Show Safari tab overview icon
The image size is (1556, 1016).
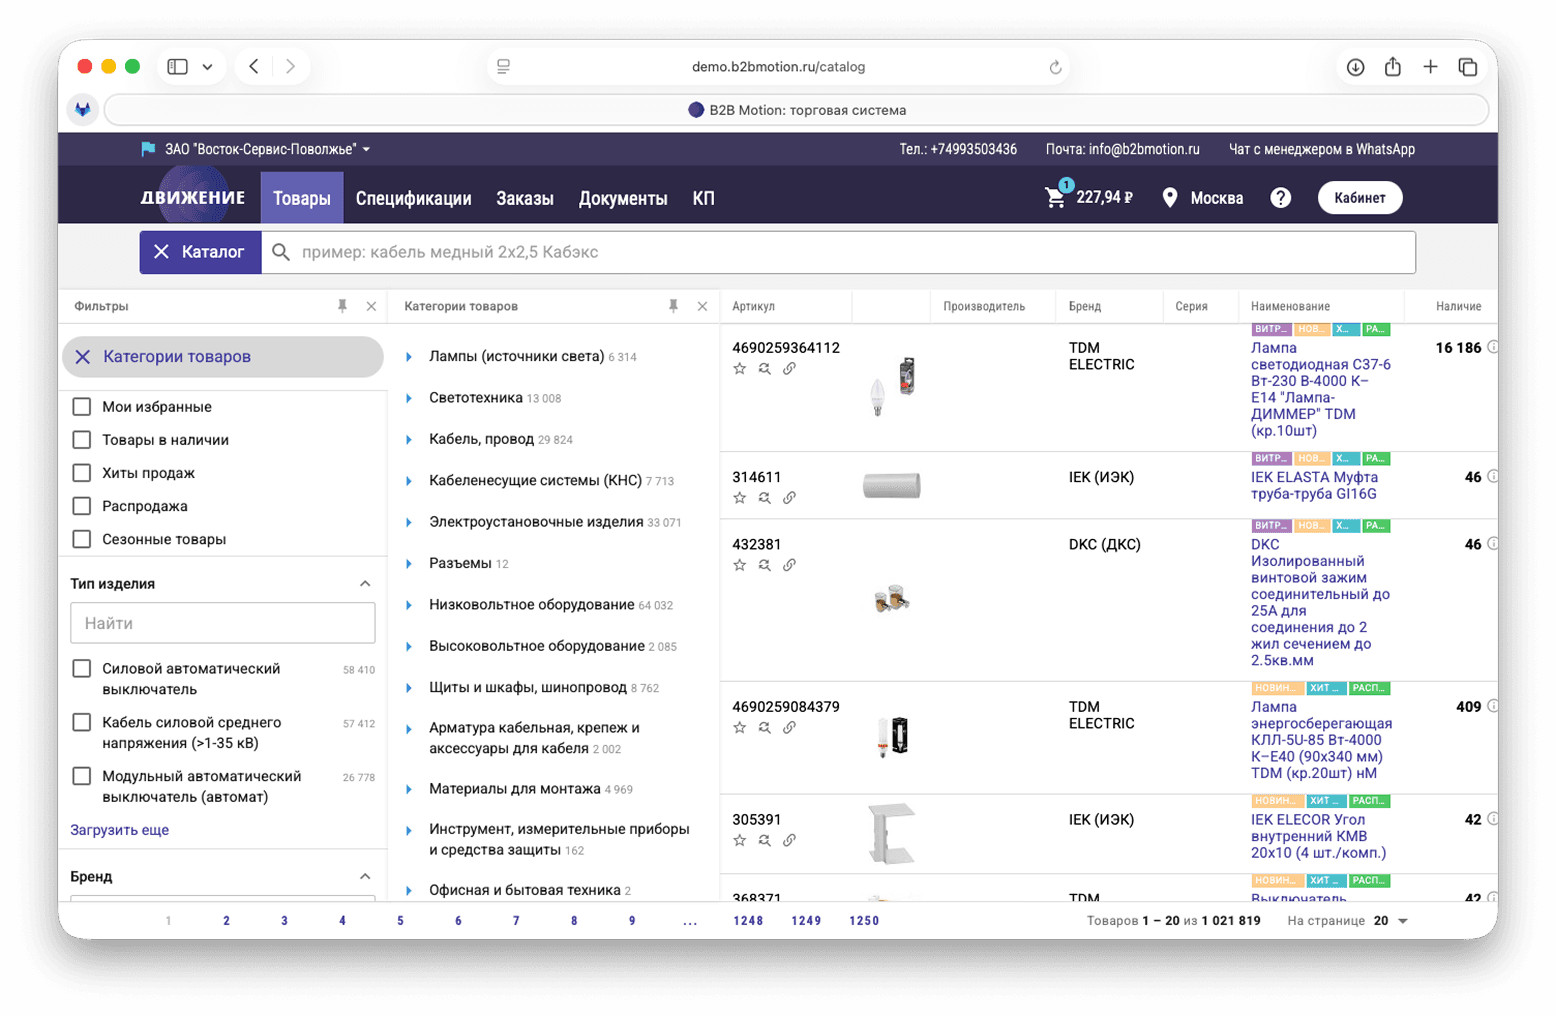pyautogui.click(x=1467, y=67)
